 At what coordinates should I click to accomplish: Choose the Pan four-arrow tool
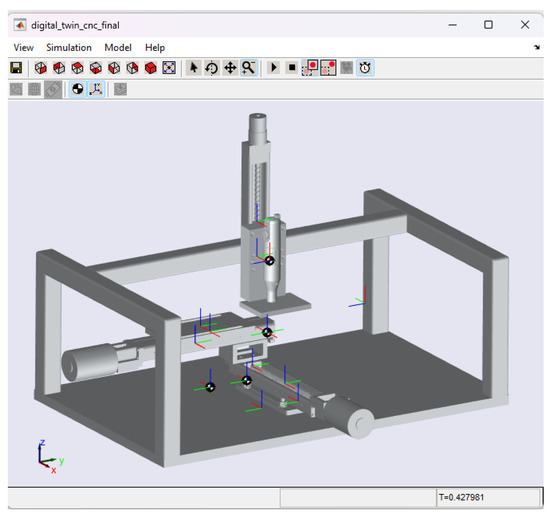pyautogui.click(x=230, y=68)
